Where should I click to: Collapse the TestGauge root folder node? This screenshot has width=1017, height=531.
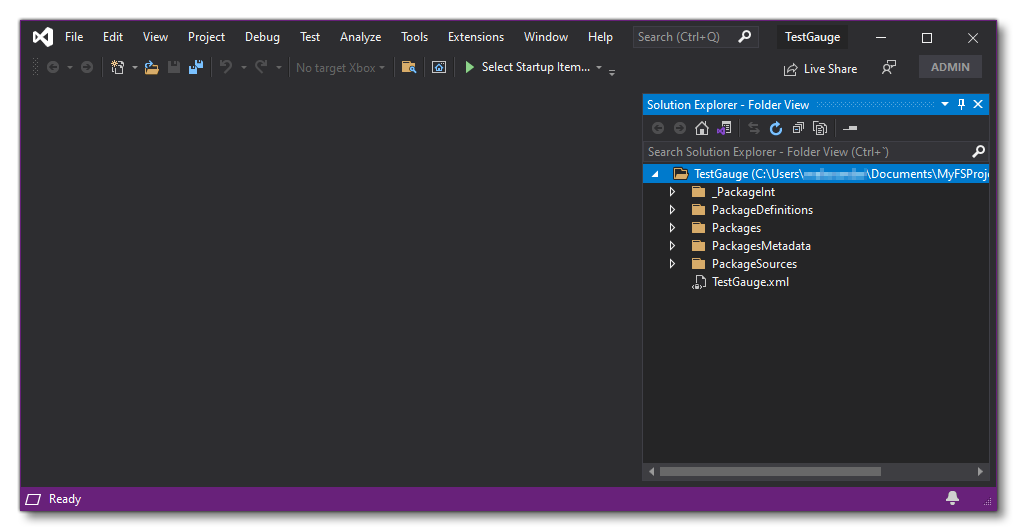click(655, 174)
